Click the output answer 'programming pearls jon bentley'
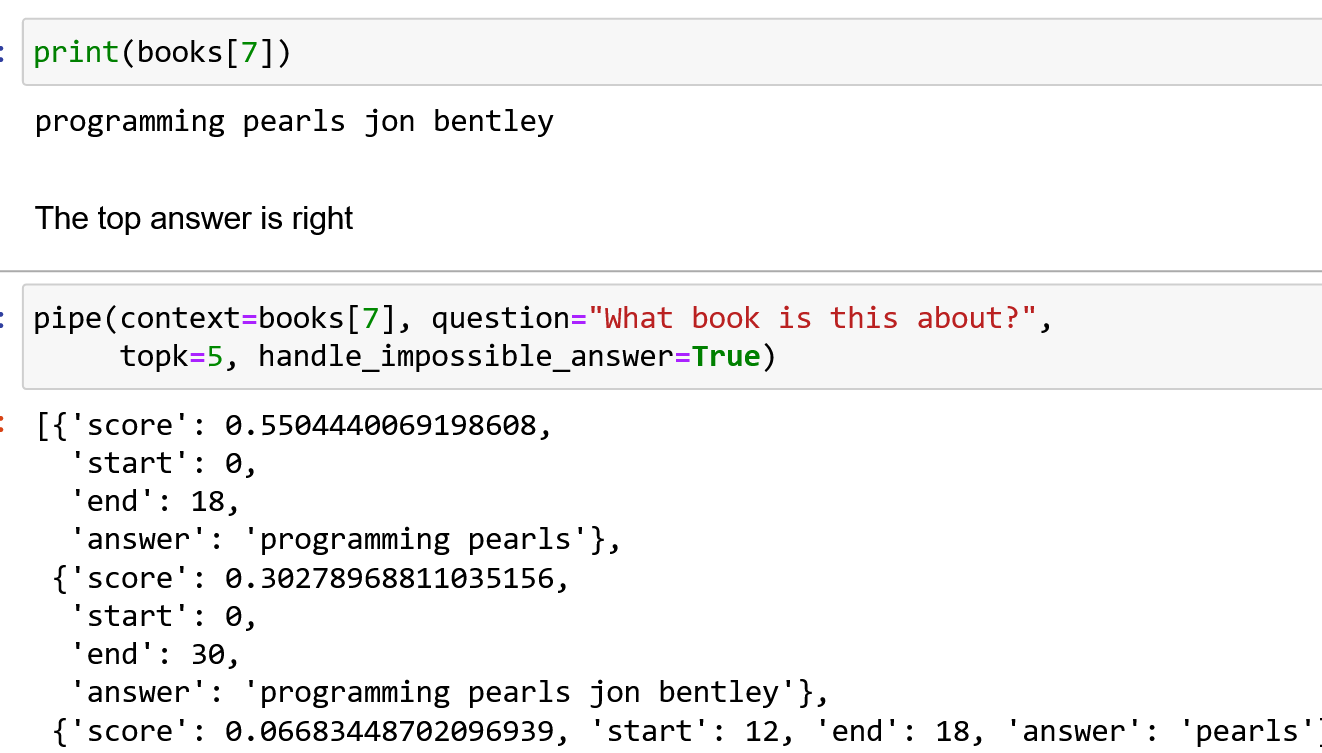The height and width of the screenshot is (753, 1322). point(531,693)
